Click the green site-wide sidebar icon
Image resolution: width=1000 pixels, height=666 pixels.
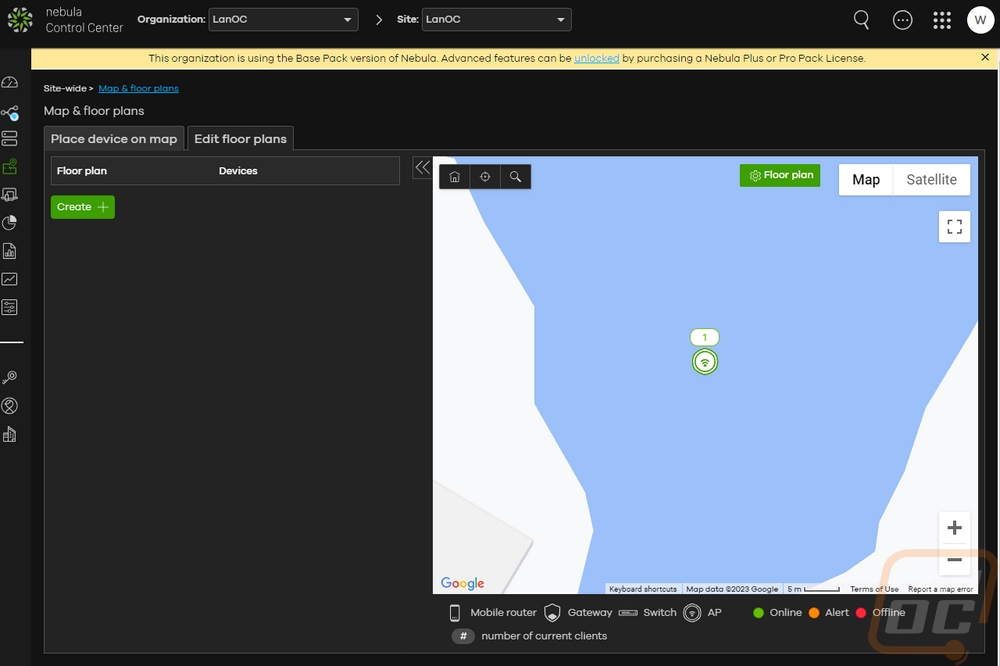pos(10,166)
